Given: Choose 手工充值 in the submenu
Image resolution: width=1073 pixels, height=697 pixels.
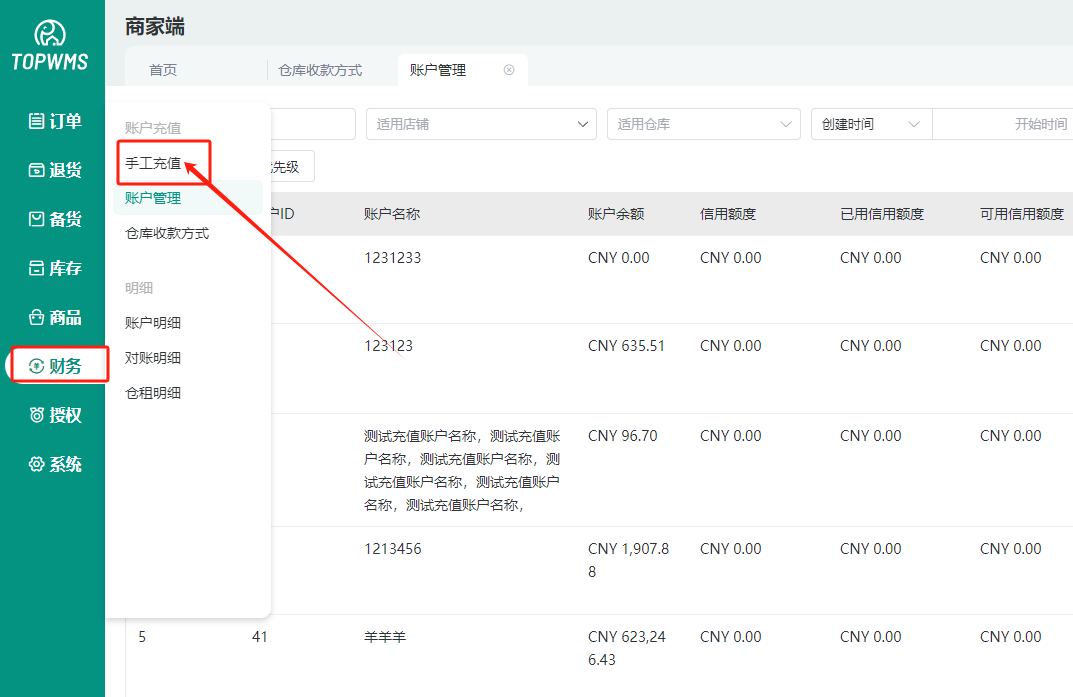Looking at the screenshot, I should click(153, 163).
